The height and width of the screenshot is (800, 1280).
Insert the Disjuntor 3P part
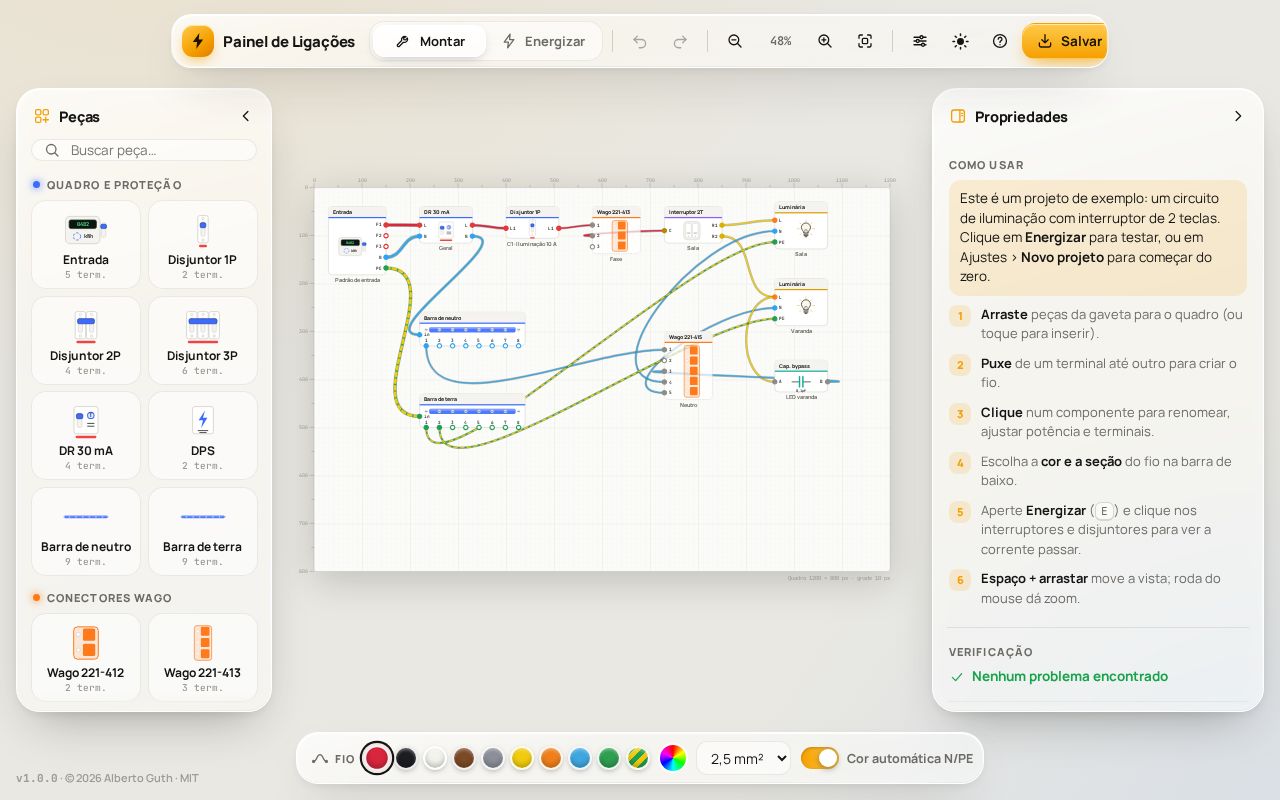pyautogui.click(x=203, y=341)
